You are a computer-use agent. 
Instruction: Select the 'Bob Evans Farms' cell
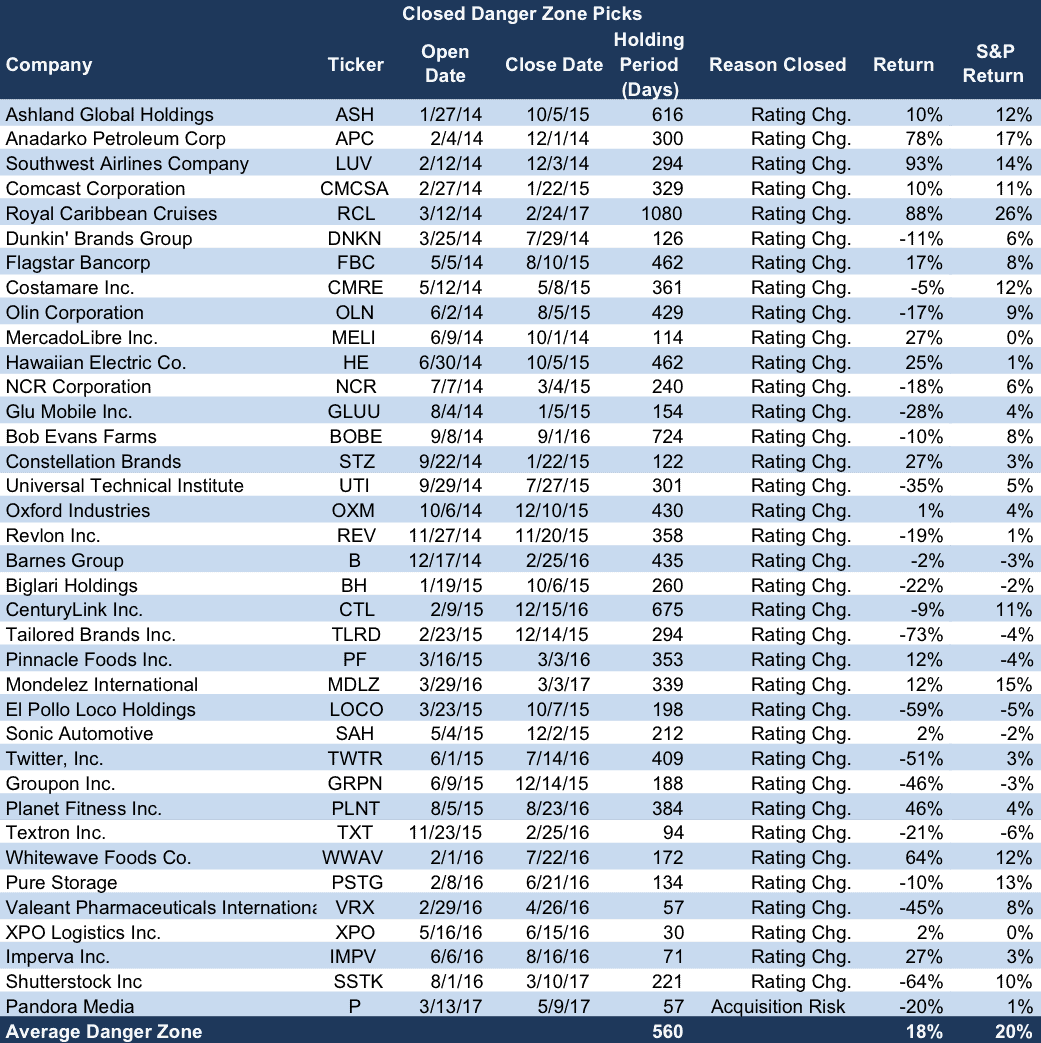[x=81, y=436]
